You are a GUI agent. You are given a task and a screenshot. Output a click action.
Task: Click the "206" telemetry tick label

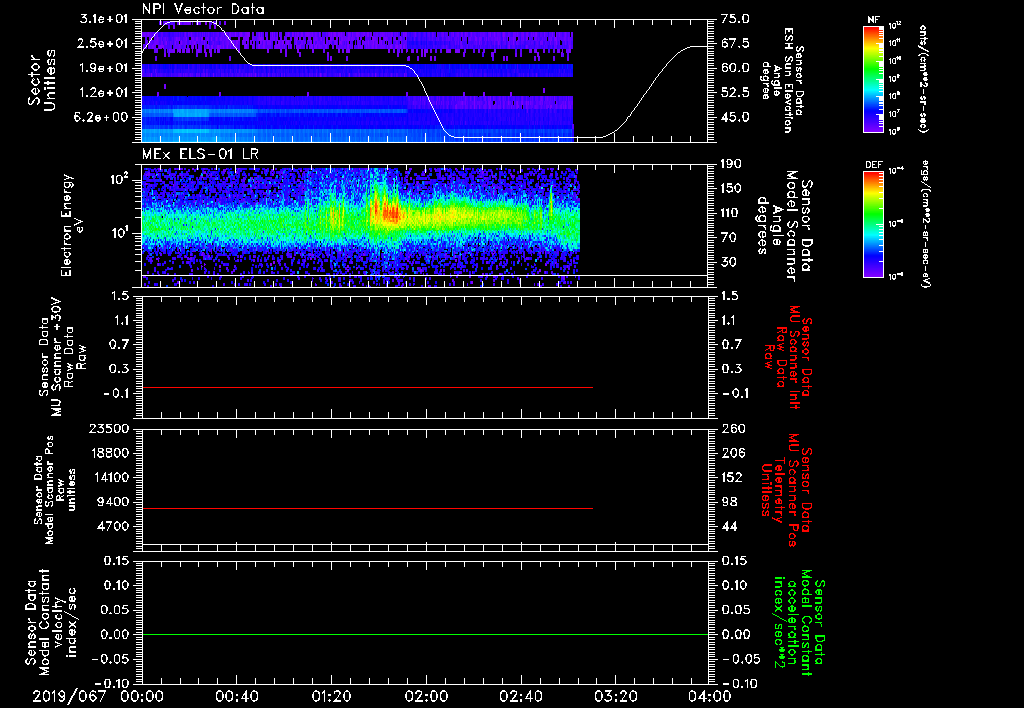point(731,453)
